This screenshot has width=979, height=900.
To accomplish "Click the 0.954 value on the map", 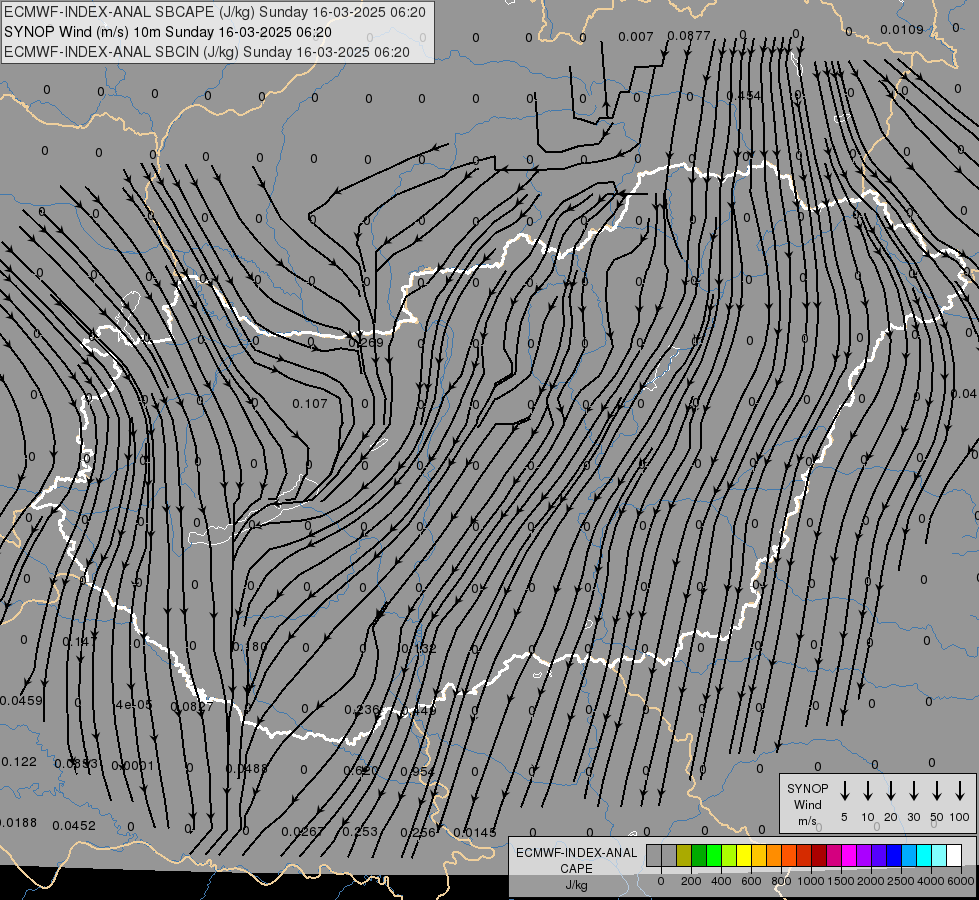I will [417, 771].
